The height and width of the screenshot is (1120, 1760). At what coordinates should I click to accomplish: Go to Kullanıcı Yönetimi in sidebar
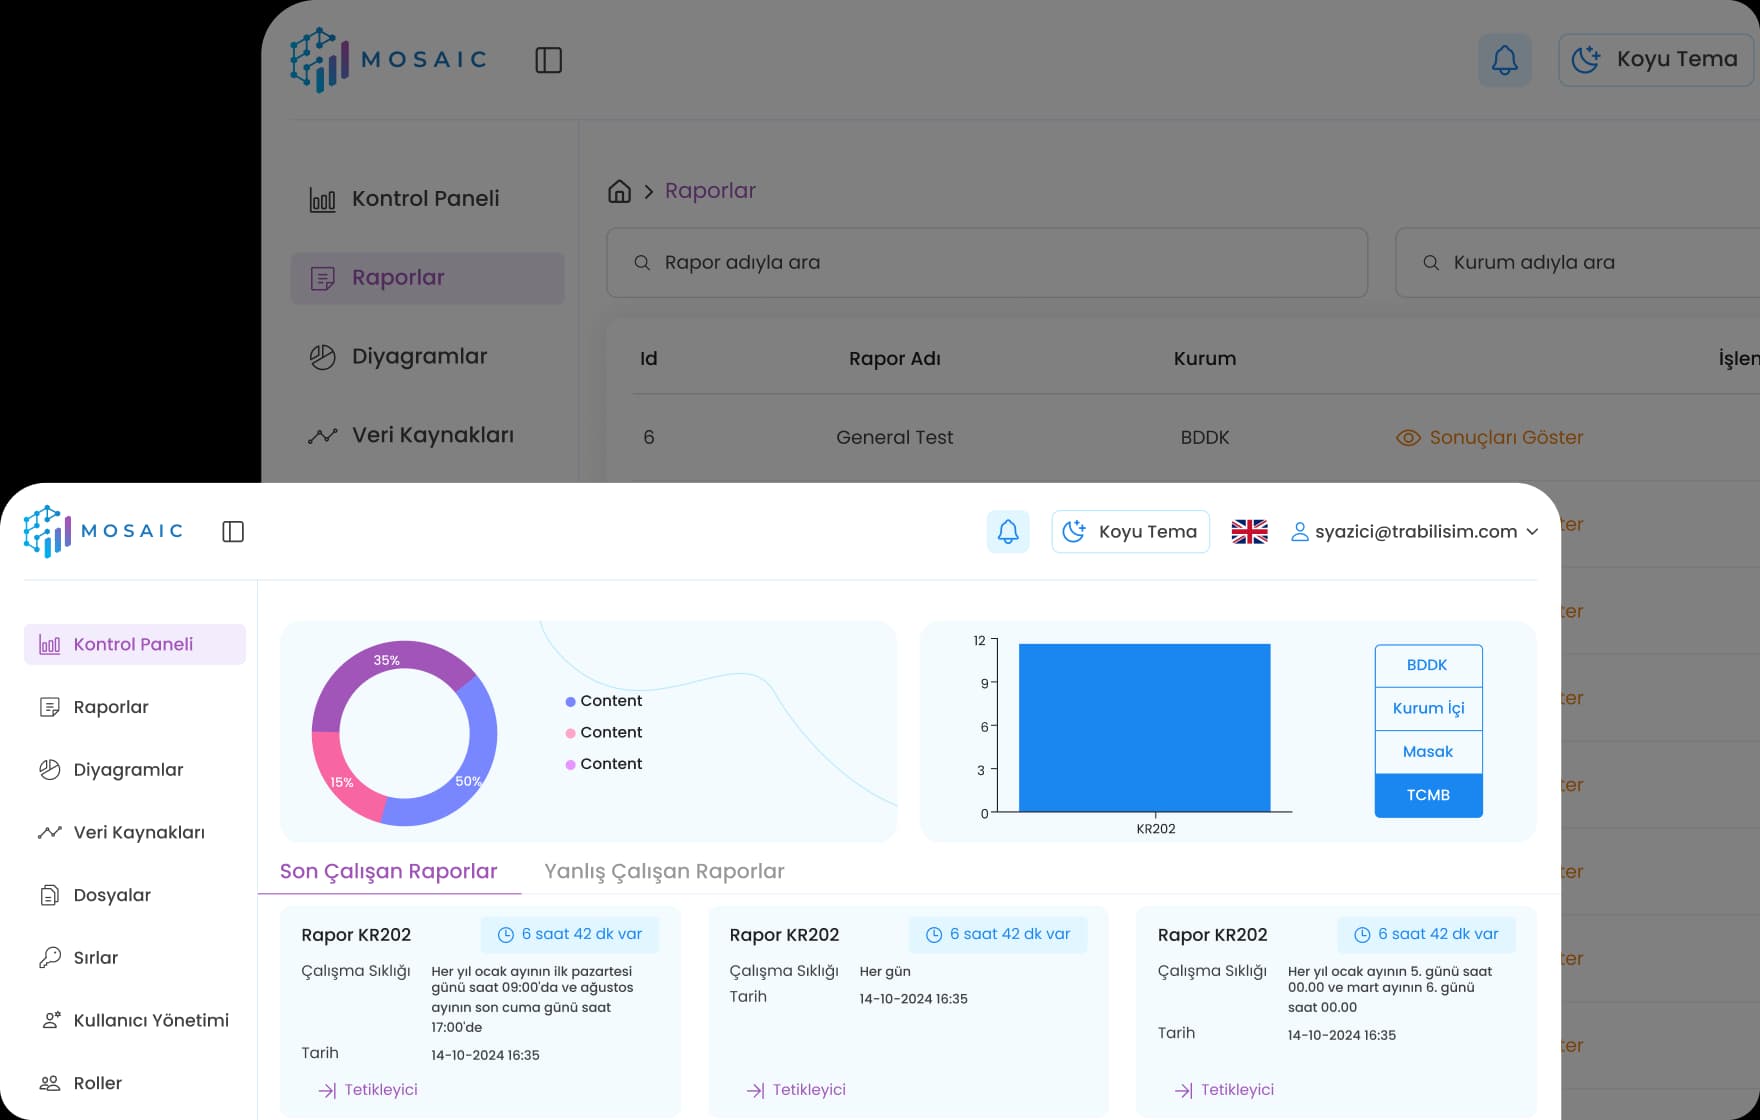click(150, 1020)
